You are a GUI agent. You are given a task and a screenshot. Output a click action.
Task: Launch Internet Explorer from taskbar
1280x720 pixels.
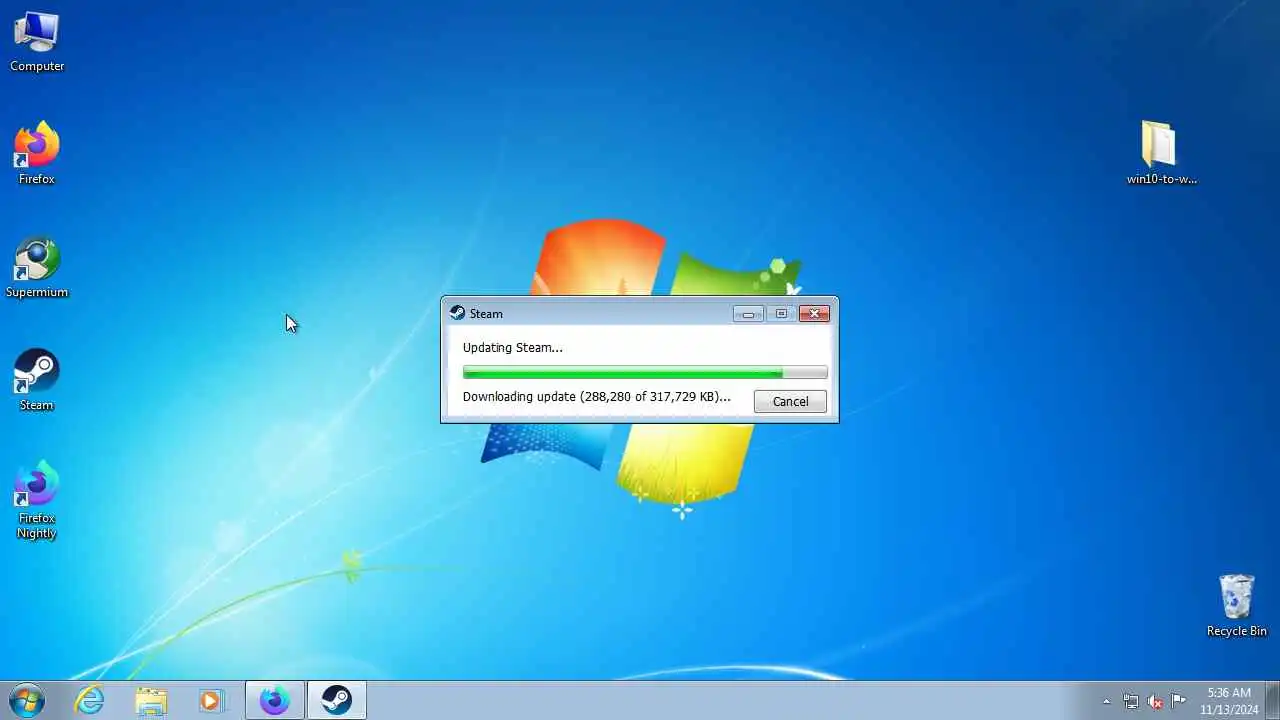pos(89,701)
